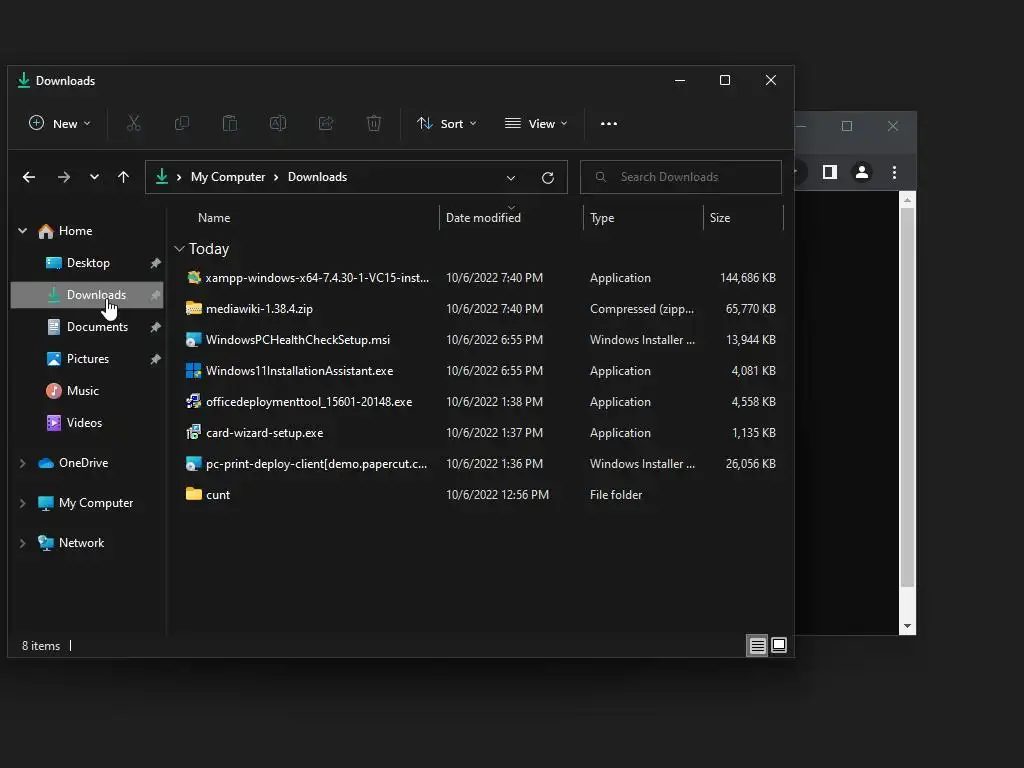Select the xampp-windows-x64-7.4.30 file name
This screenshot has width=1024, height=768.
tap(317, 278)
